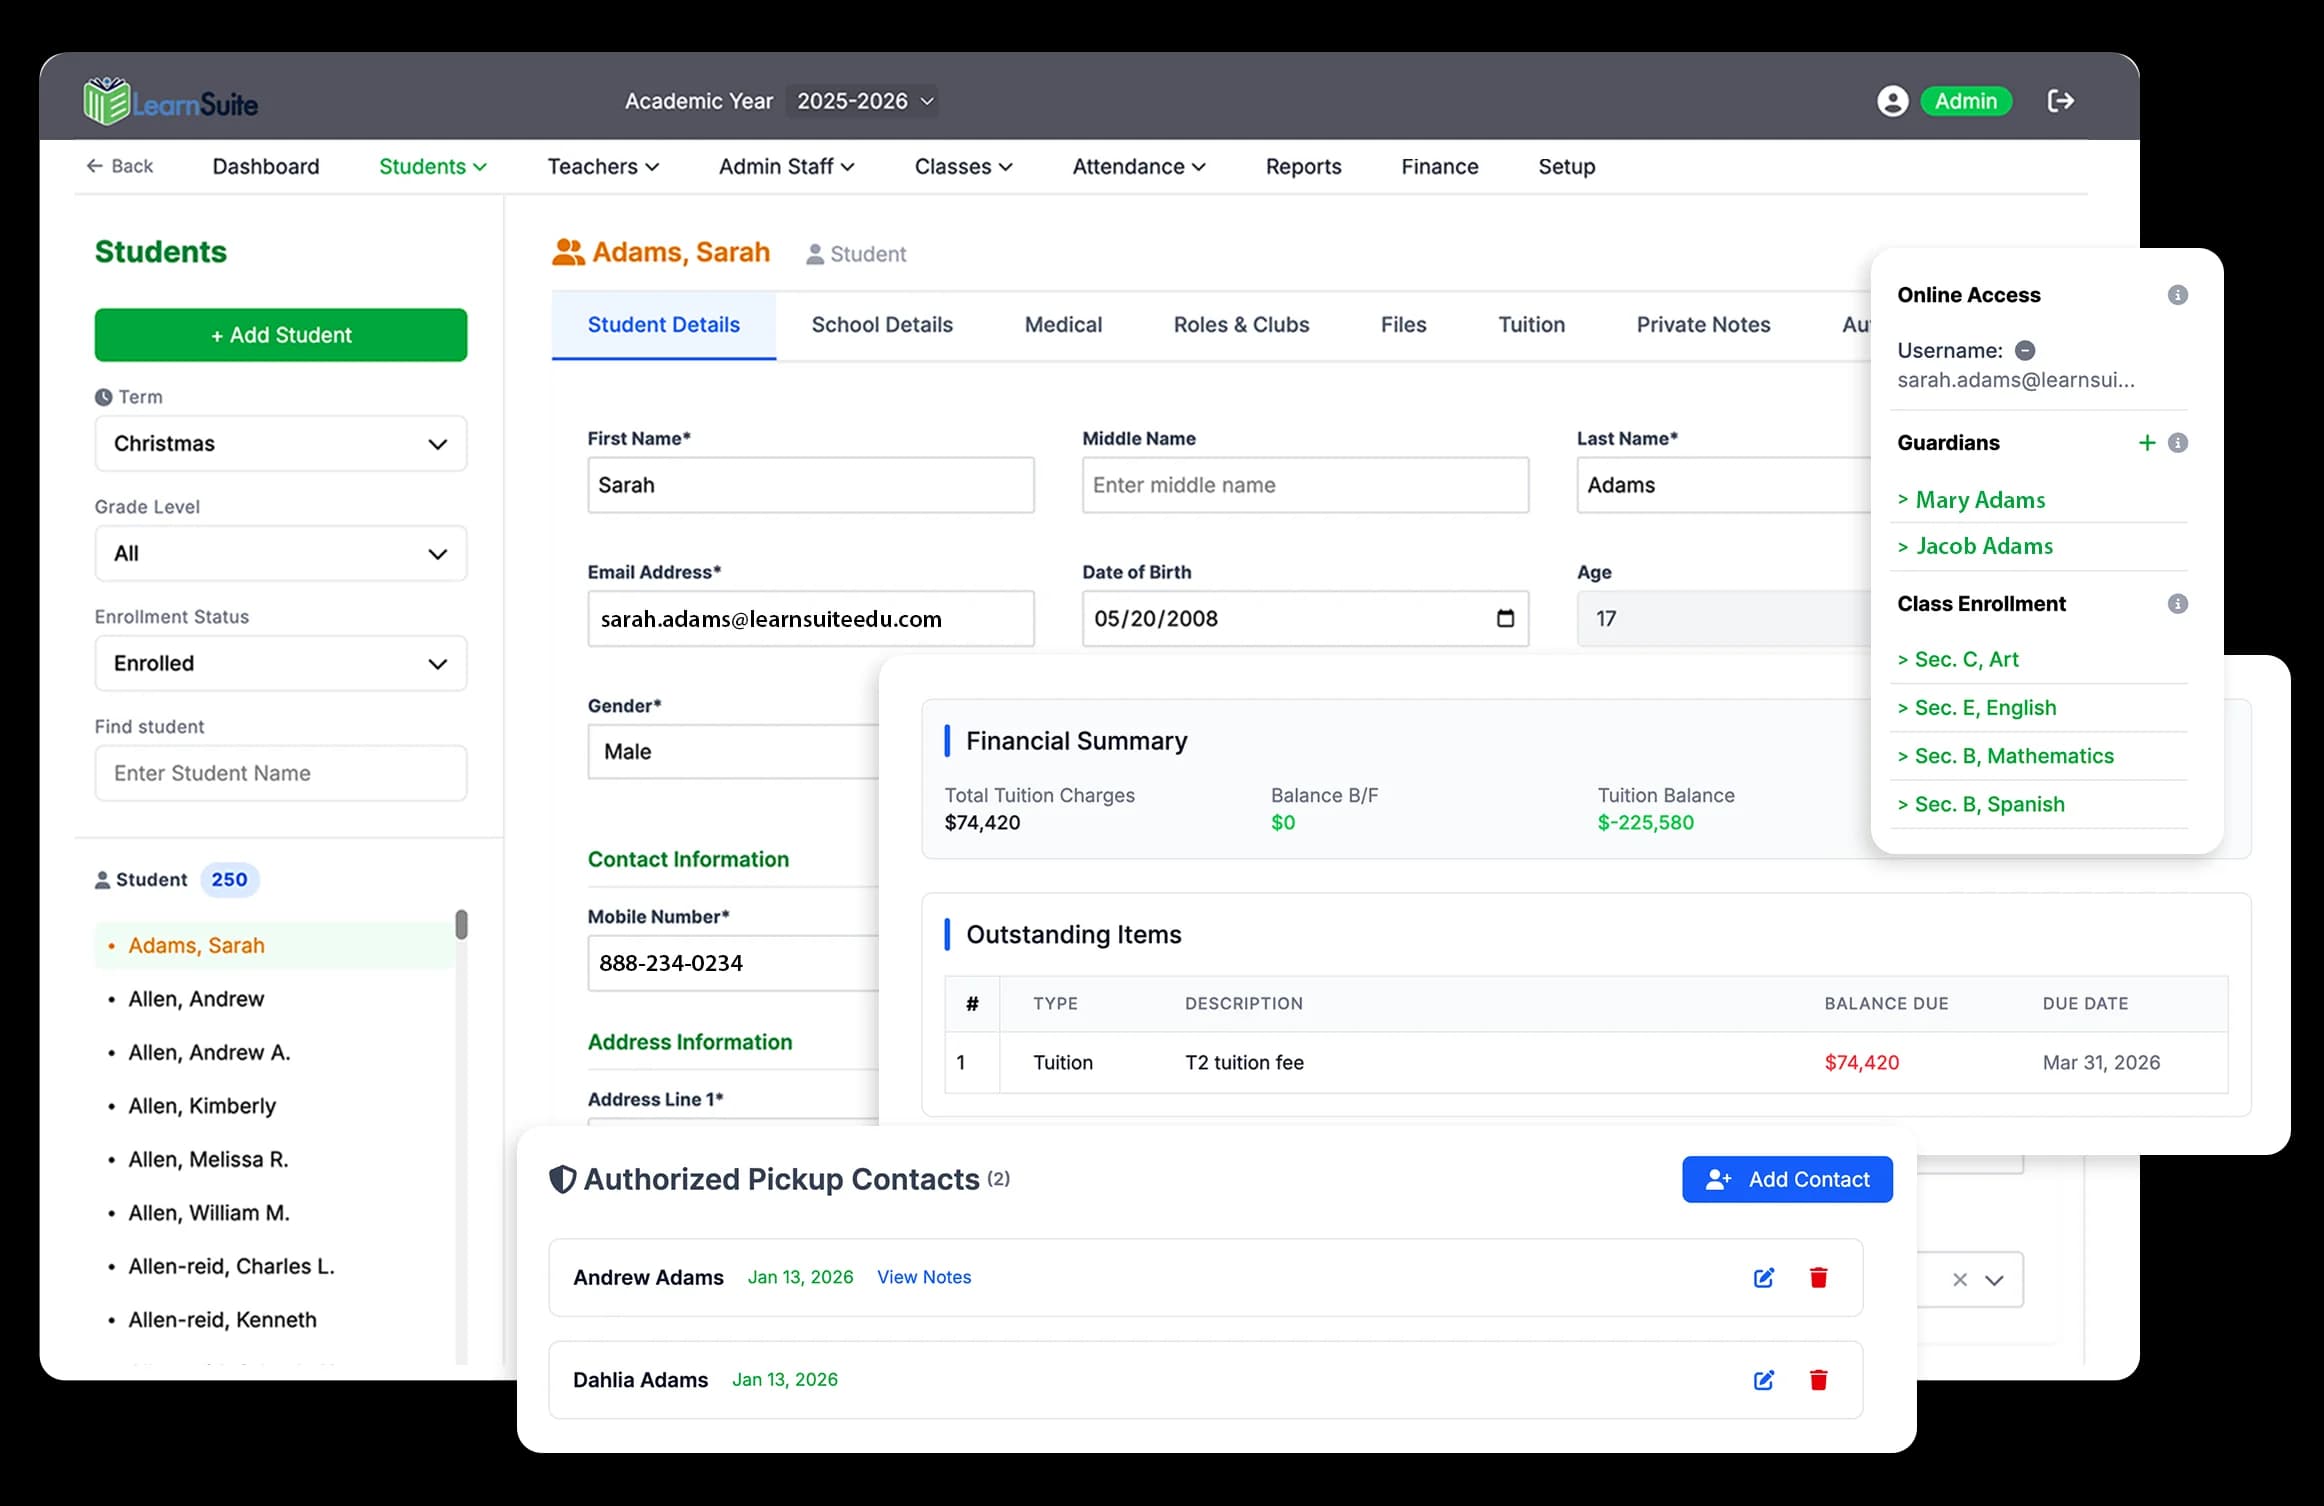
Task: Click the Add Contact button
Action: tap(1787, 1180)
